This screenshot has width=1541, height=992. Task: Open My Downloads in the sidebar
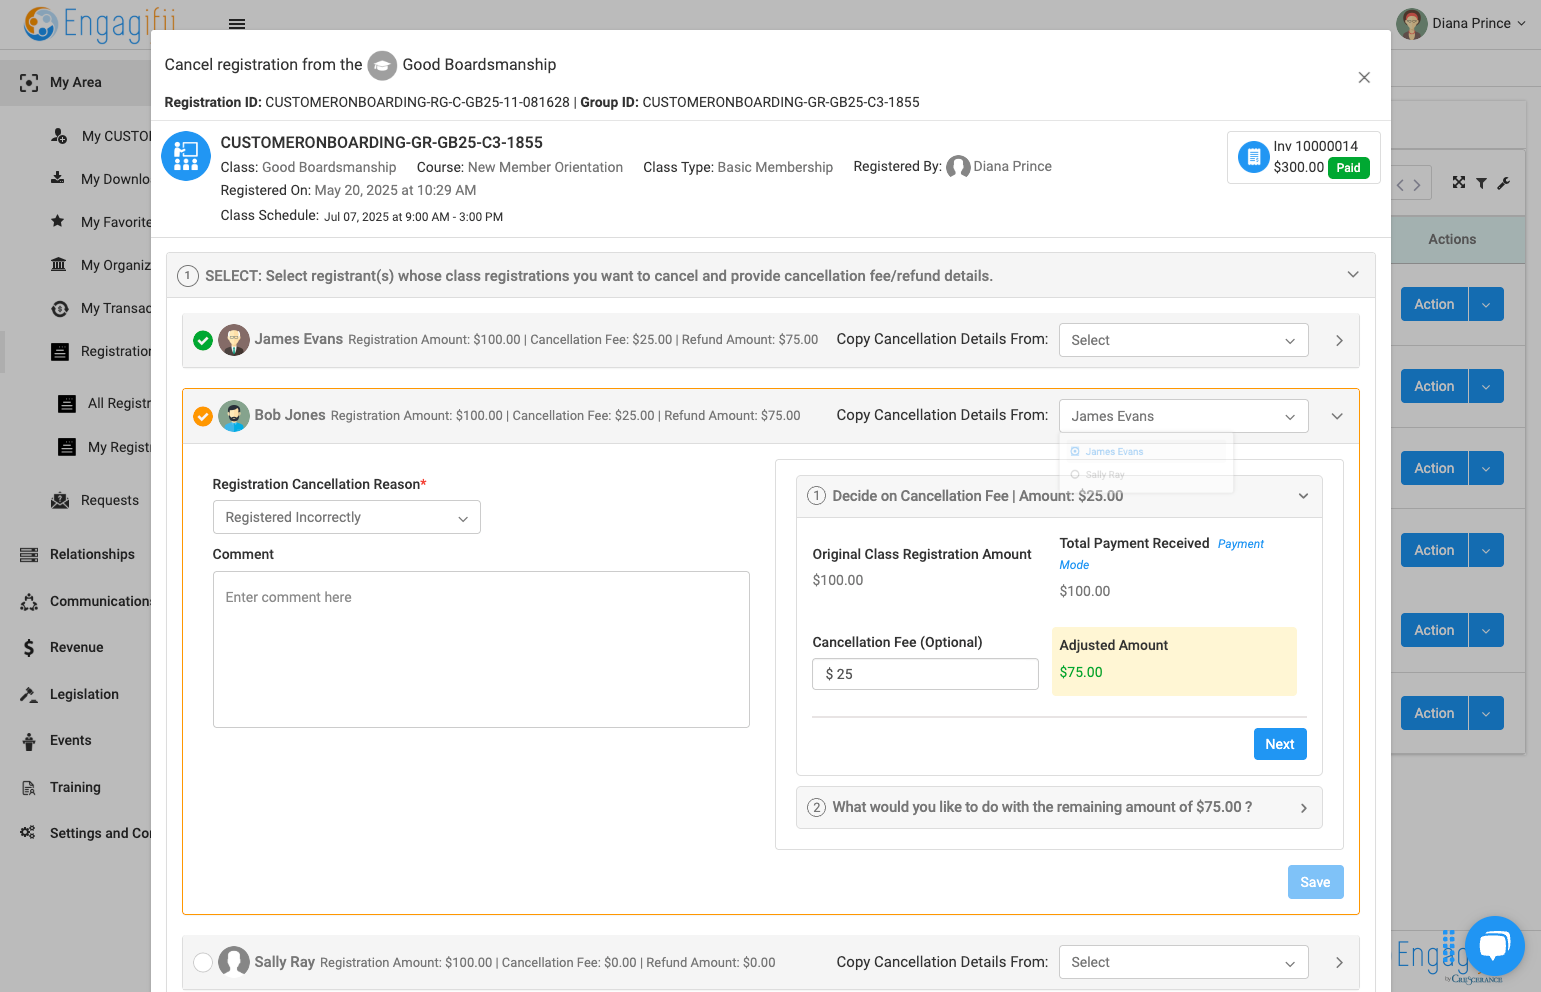(x=115, y=179)
